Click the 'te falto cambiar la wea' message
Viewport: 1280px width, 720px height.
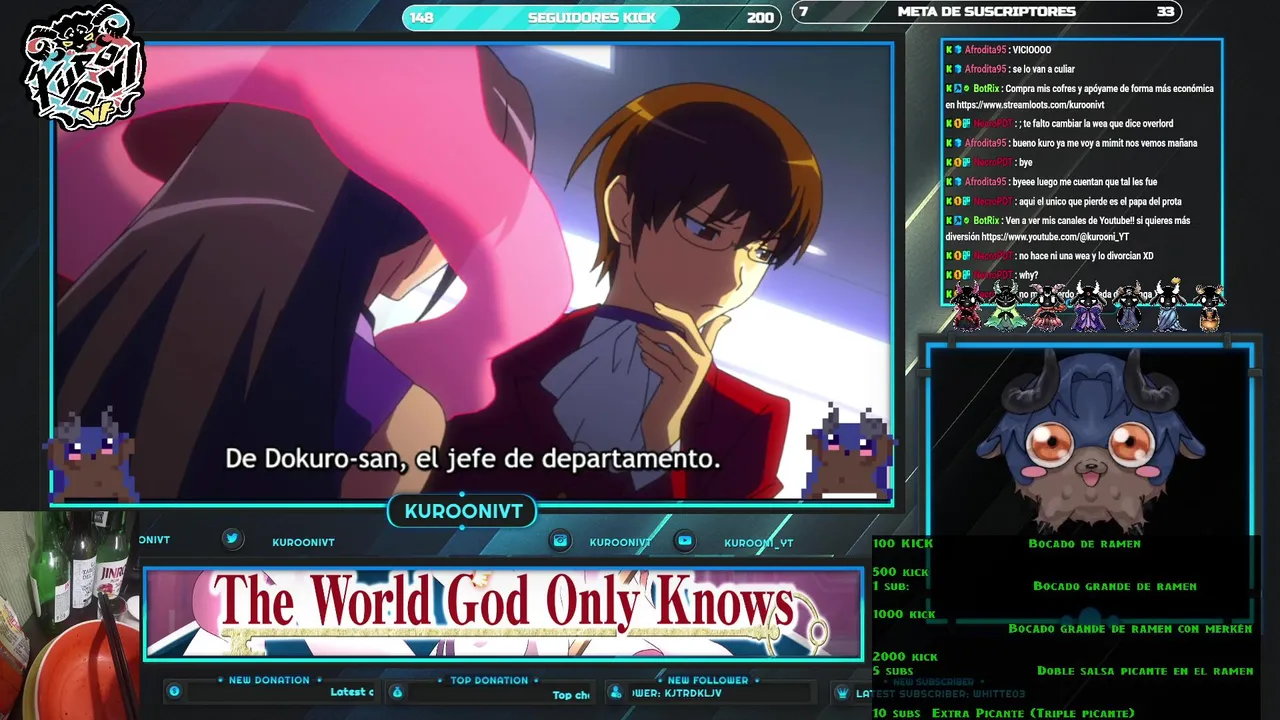click(x=1059, y=124)
